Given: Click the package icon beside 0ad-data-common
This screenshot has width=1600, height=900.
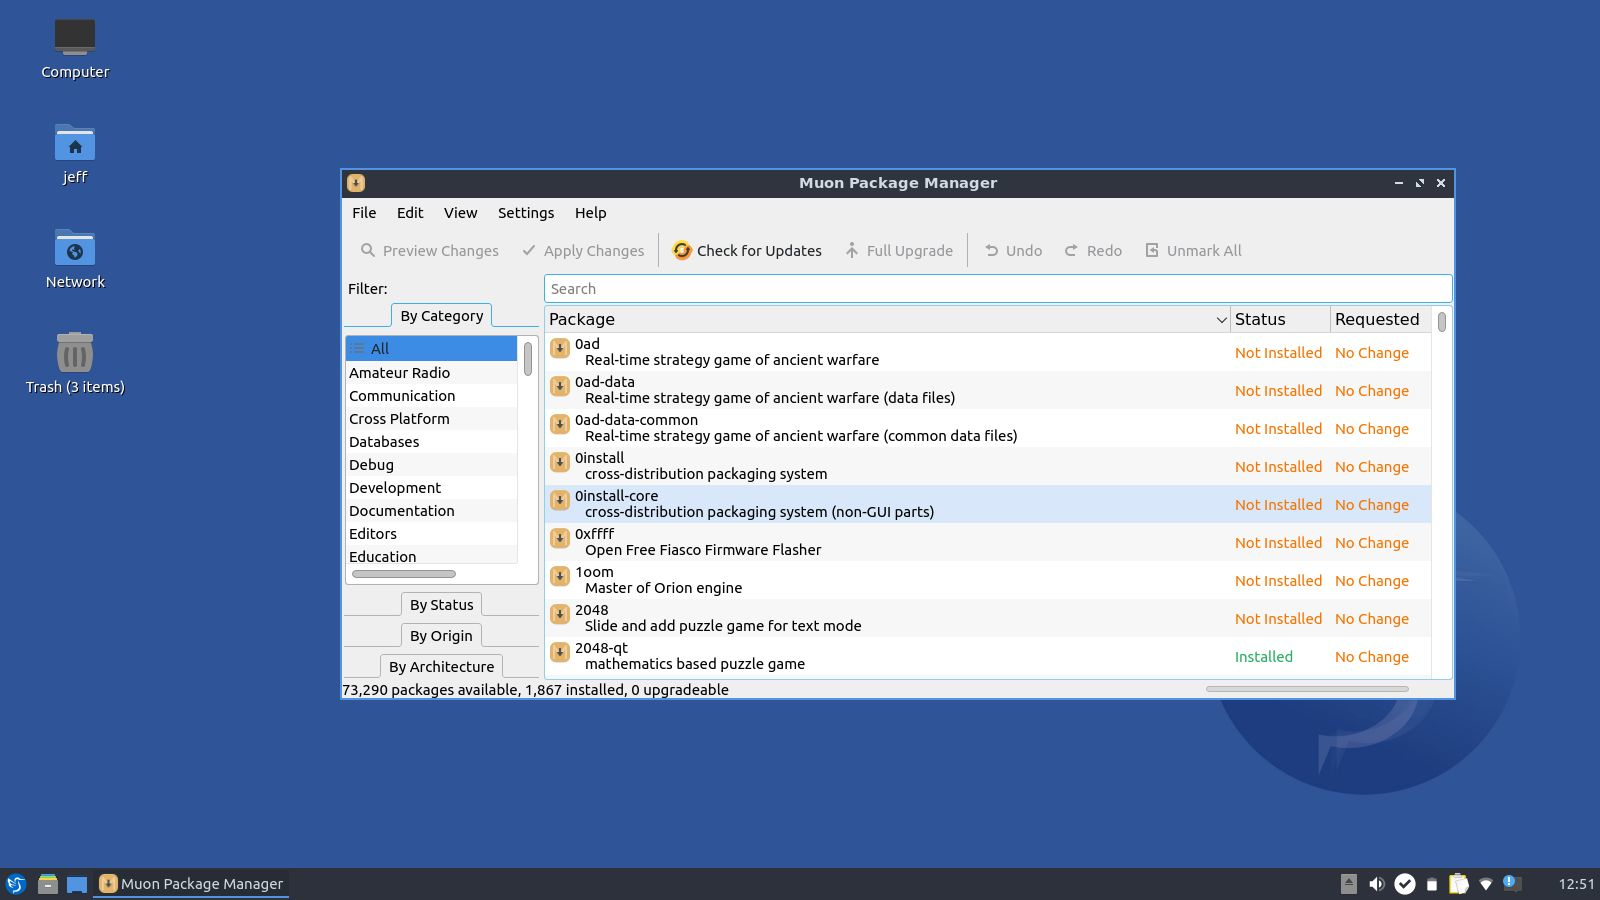Looking at the screenshot, I should click(560, 424).
